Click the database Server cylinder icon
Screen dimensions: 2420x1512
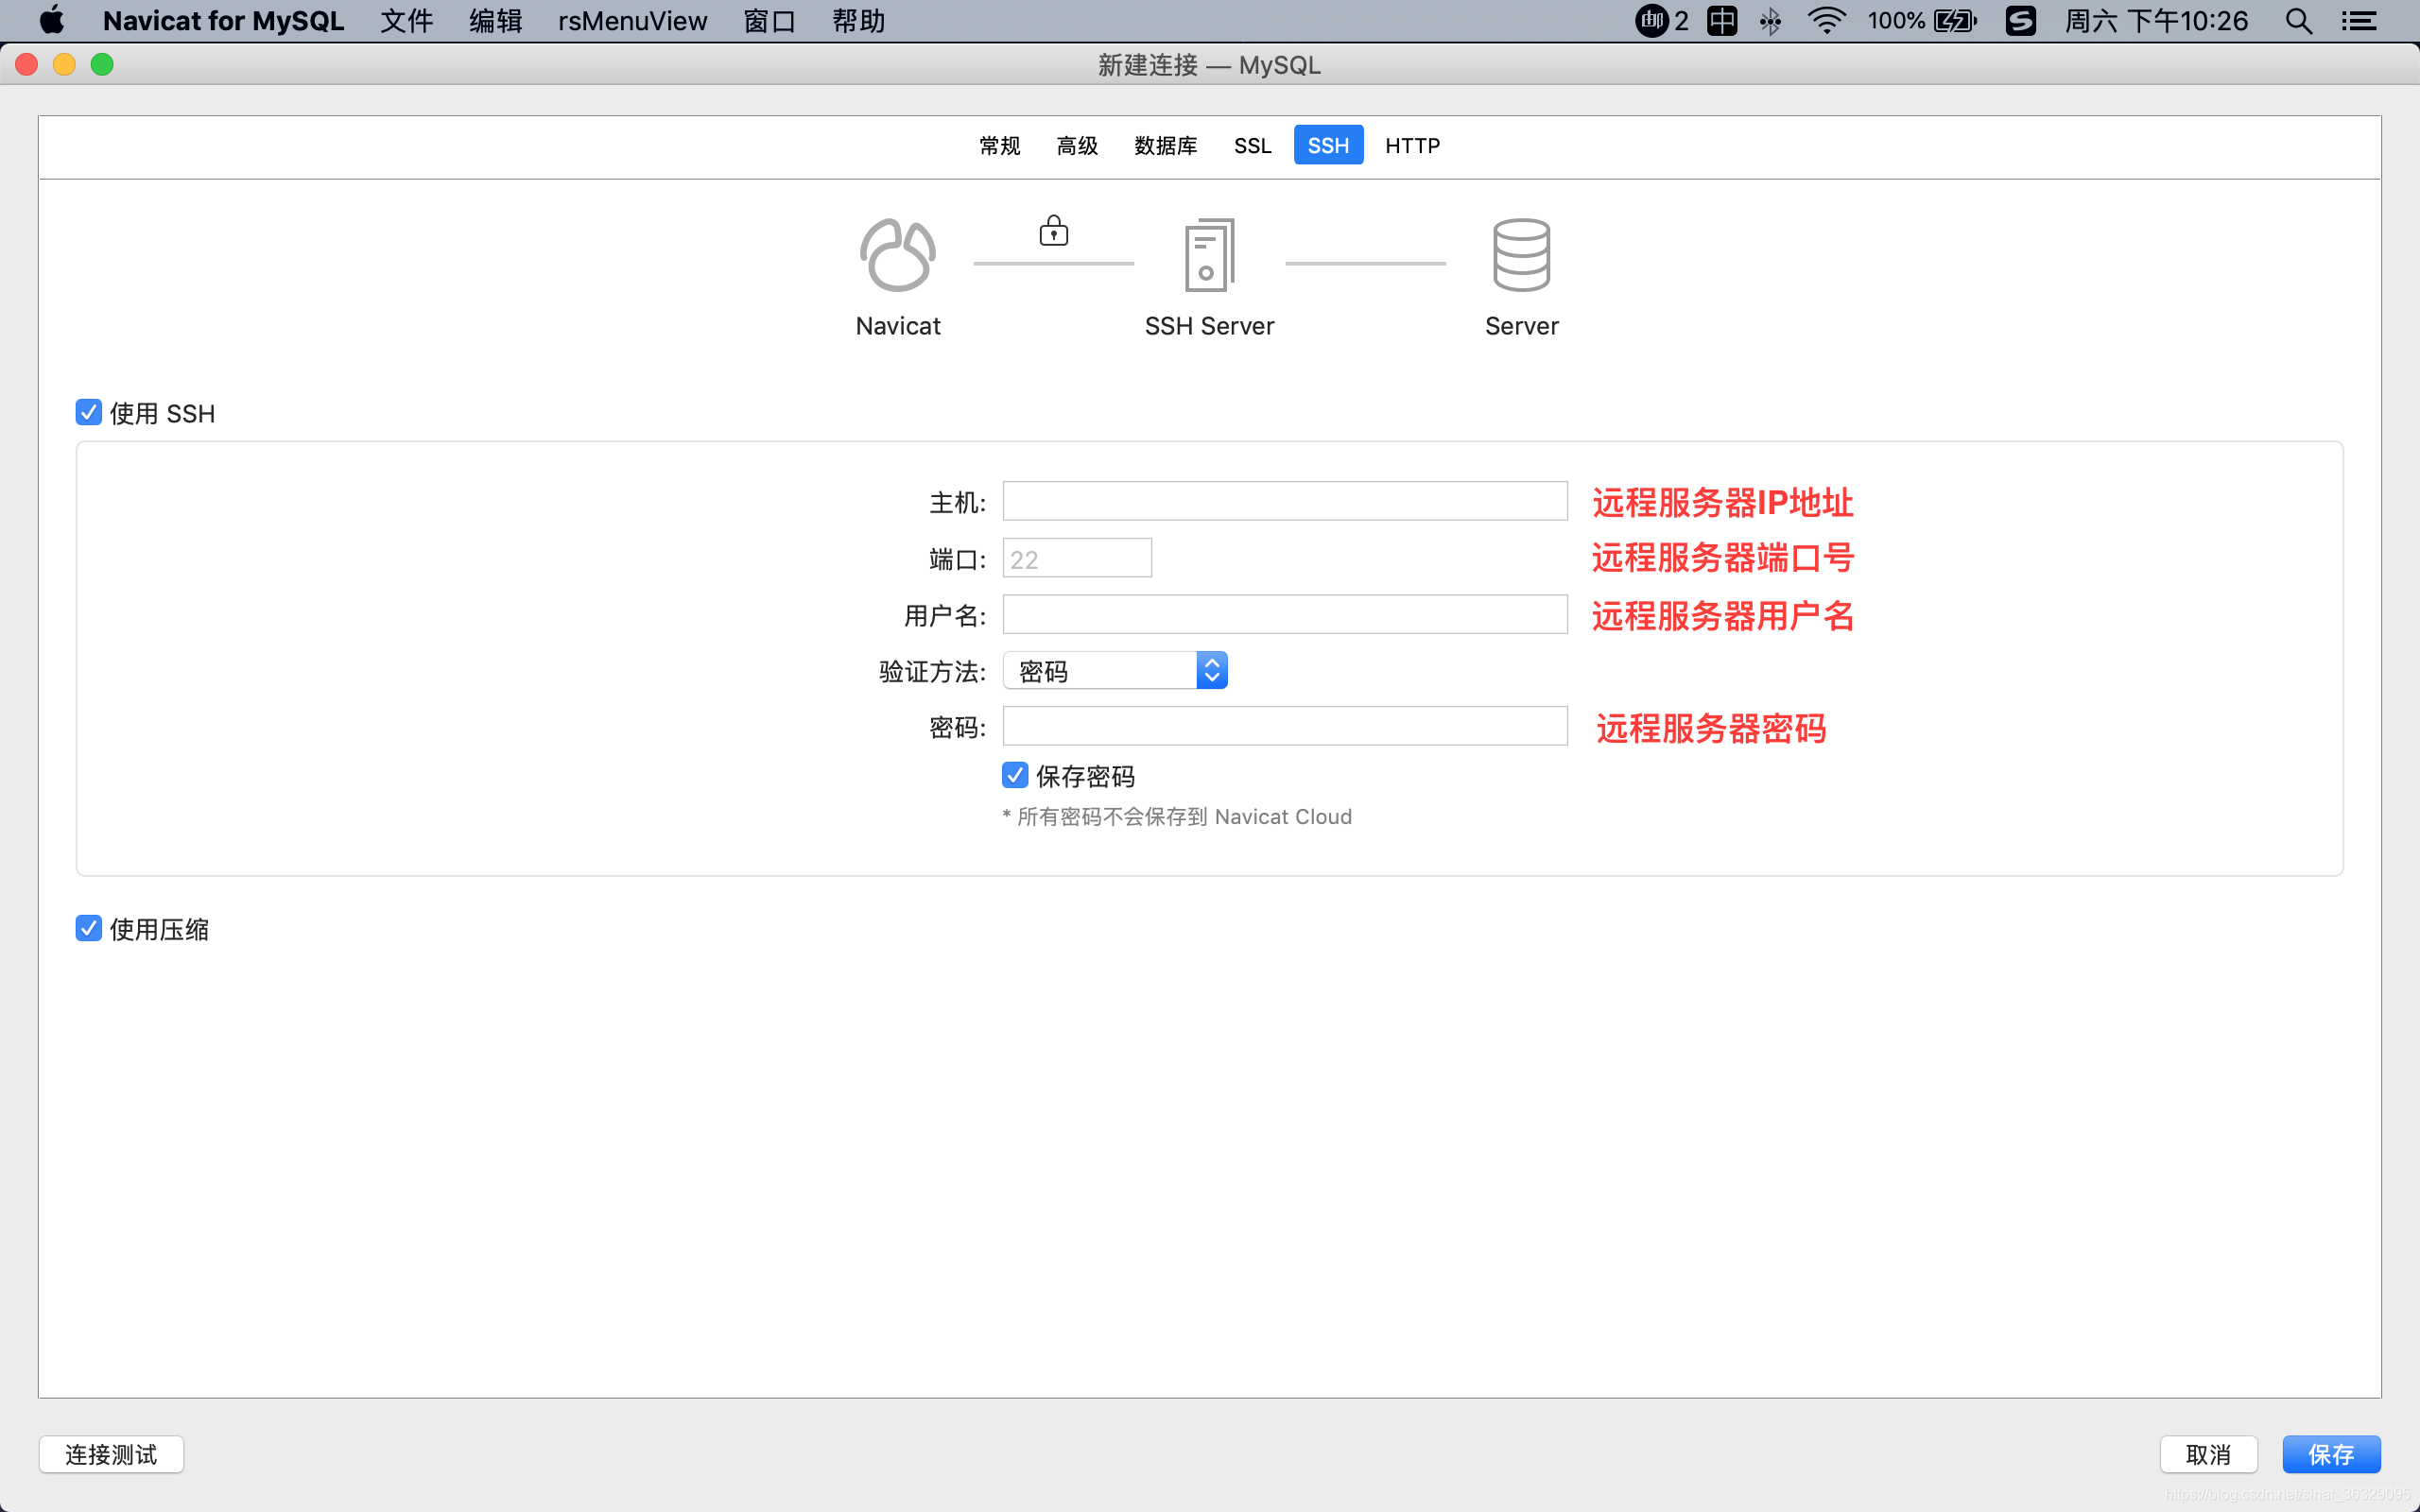[1522, 255]
